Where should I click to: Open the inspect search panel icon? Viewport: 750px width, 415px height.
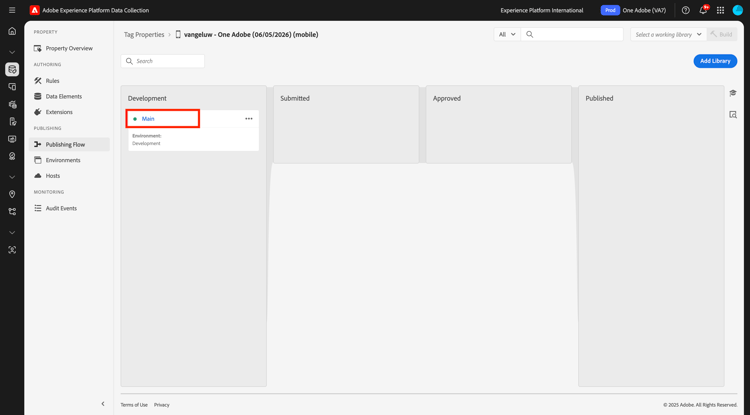pyautogui.click(x=733, y=115)
